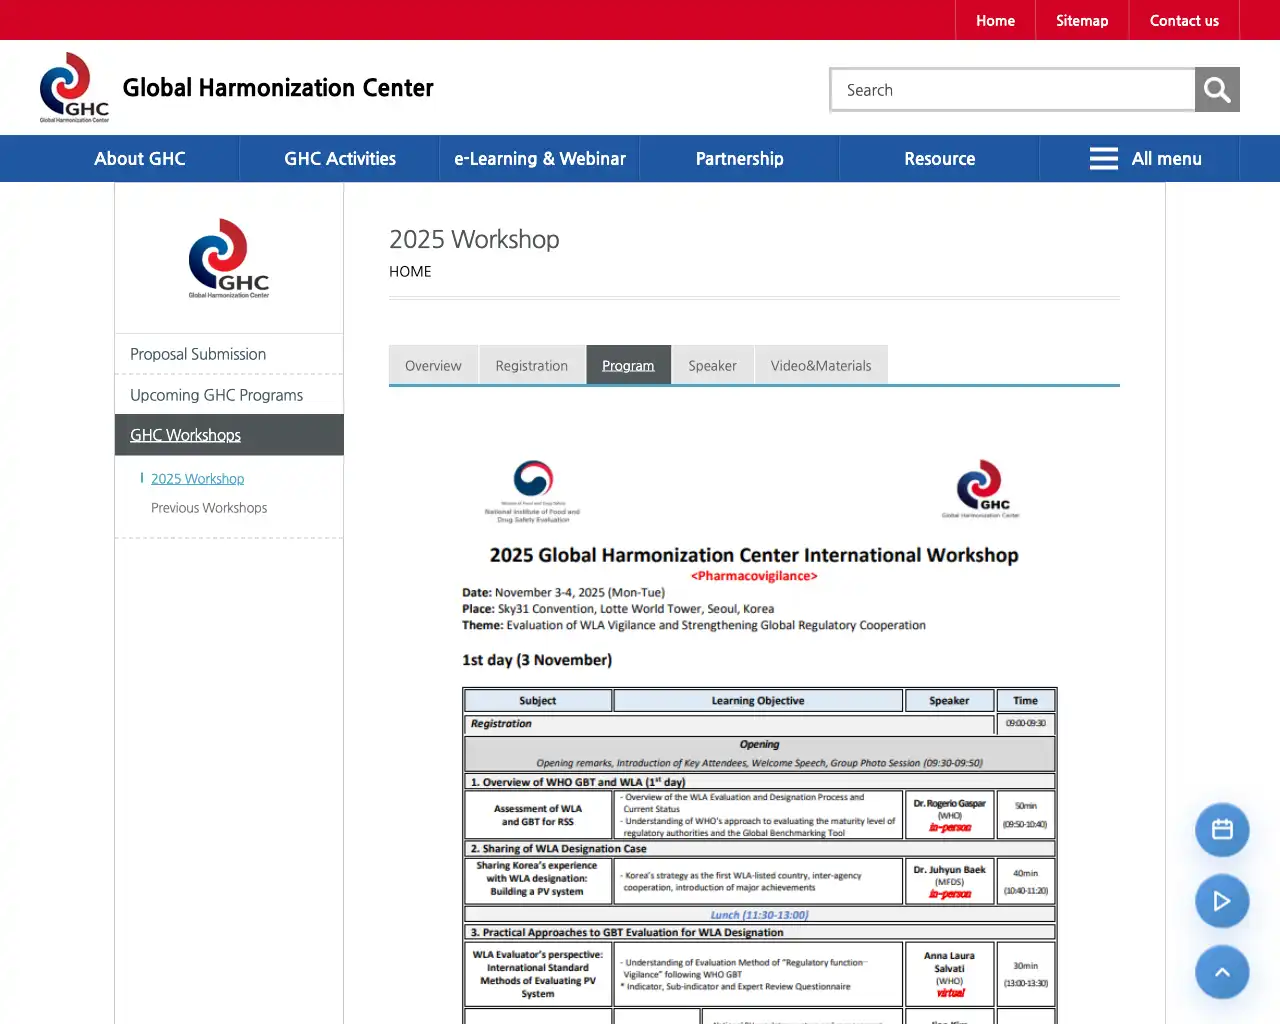Open the Proposal Submission section
Screen dimensions: 1280x1024
(197, 354)
